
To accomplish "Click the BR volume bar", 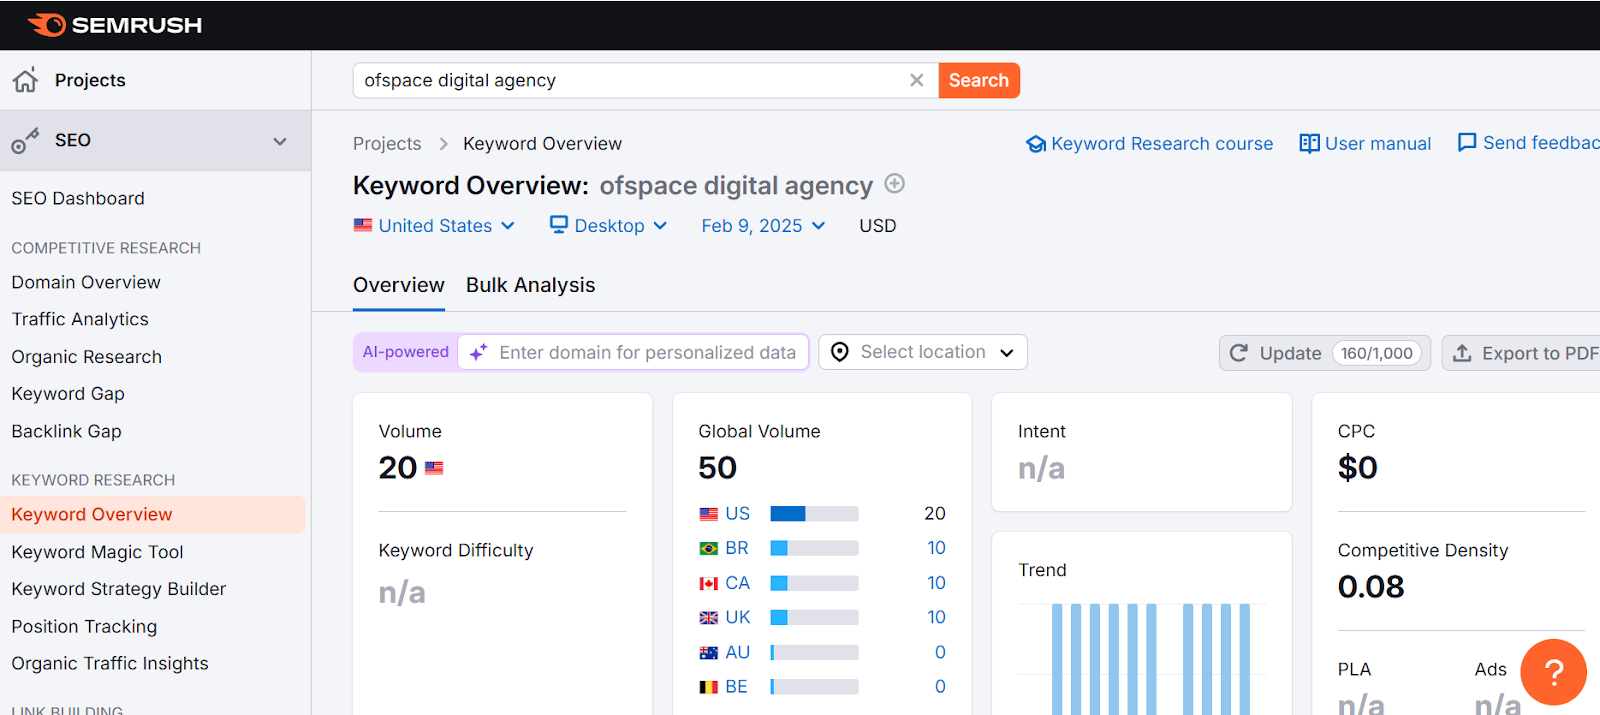I will [x=814, y=548].
